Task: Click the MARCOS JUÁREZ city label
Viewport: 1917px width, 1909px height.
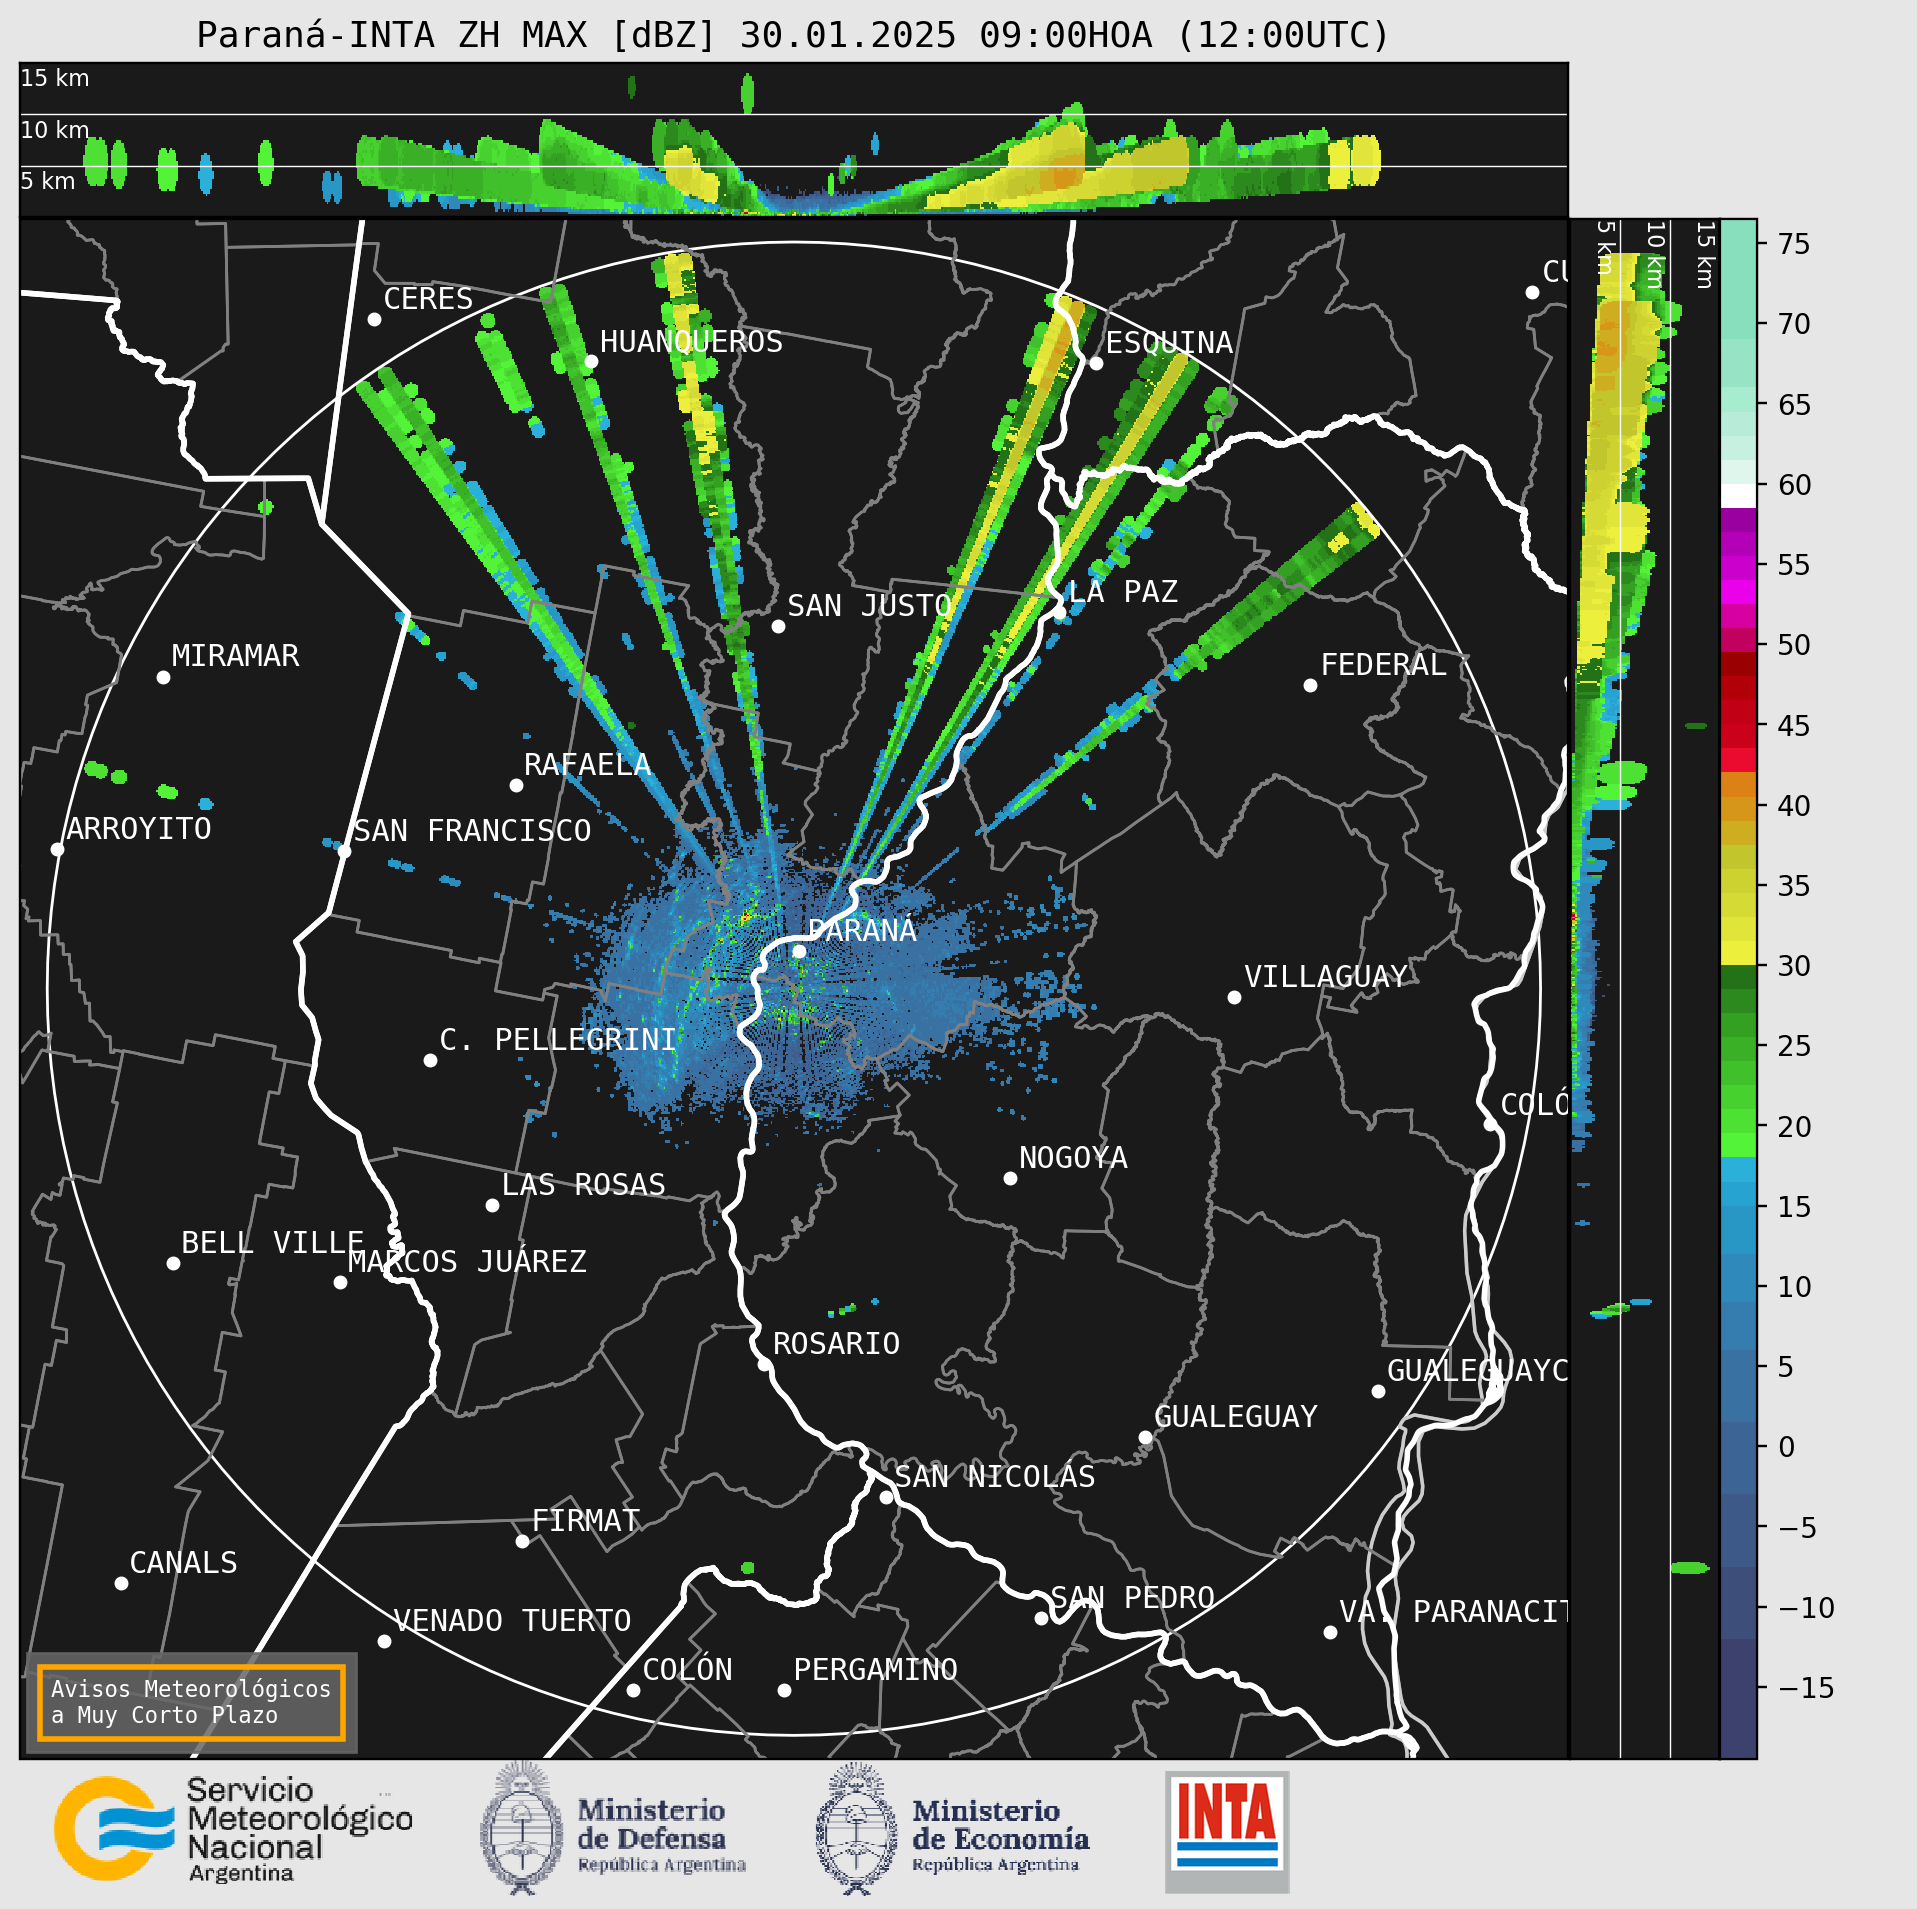Action: pyautogui.click(x=467, y=1262)
